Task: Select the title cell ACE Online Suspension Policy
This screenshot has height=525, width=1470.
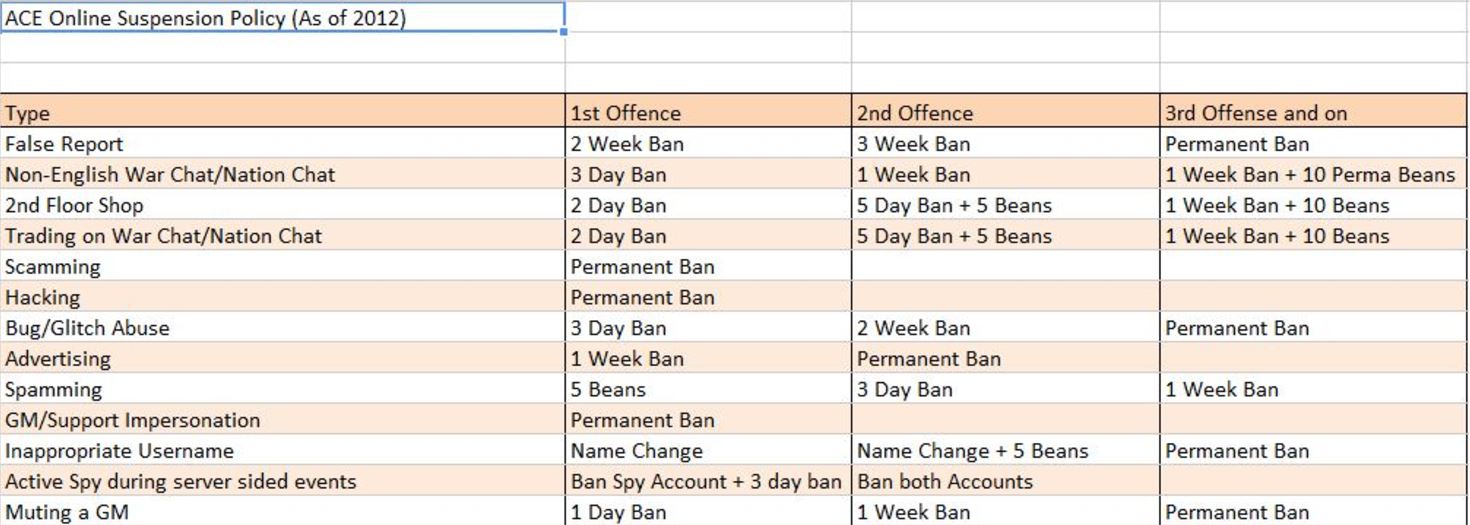Action: 283,17
